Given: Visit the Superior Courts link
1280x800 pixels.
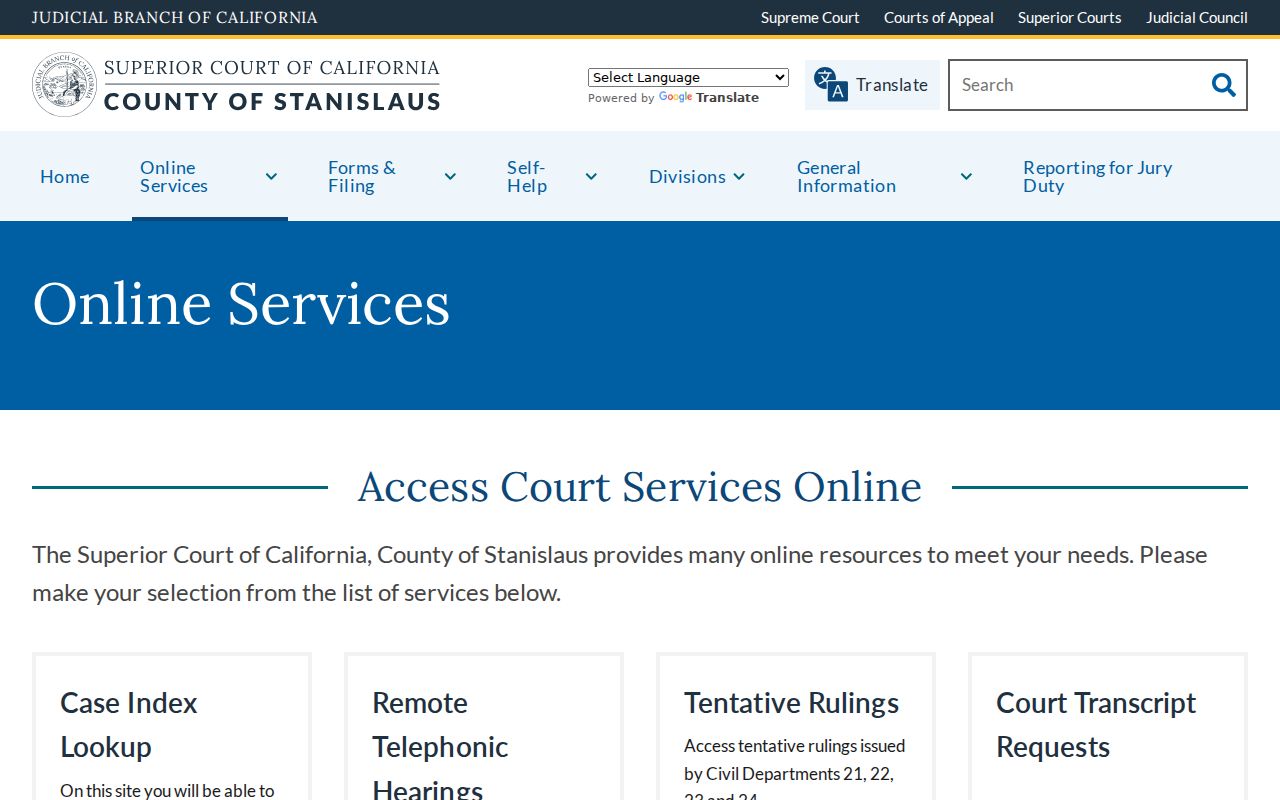Looking at the screenshot, I should tap(1070, 18).
